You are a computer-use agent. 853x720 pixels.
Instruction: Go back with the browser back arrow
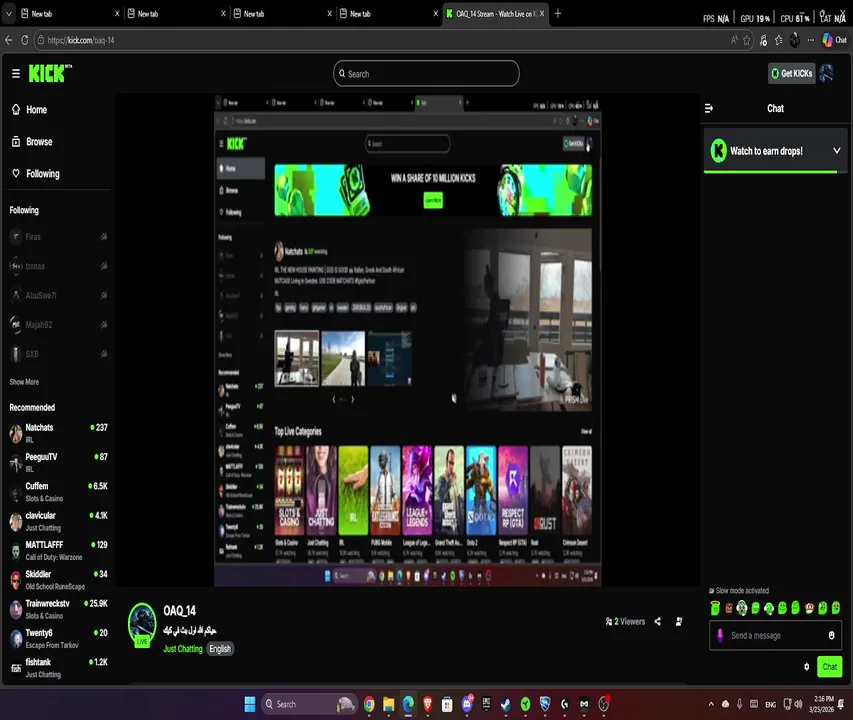coord(8,40)
